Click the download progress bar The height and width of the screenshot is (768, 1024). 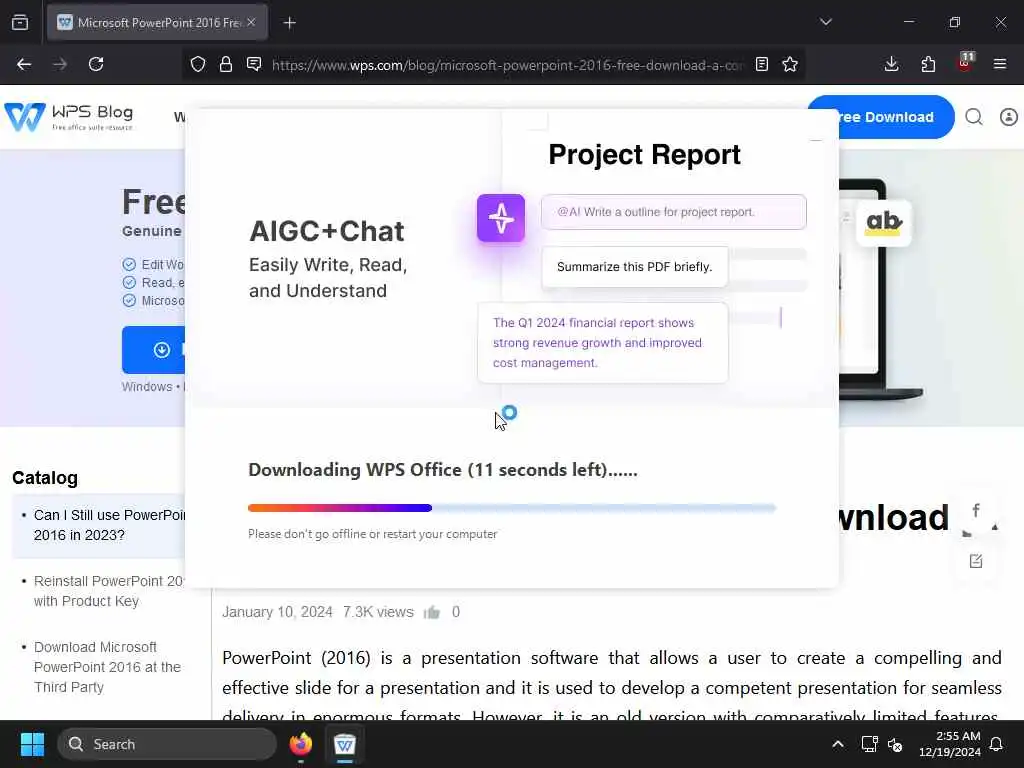click(x=511, y=508)
